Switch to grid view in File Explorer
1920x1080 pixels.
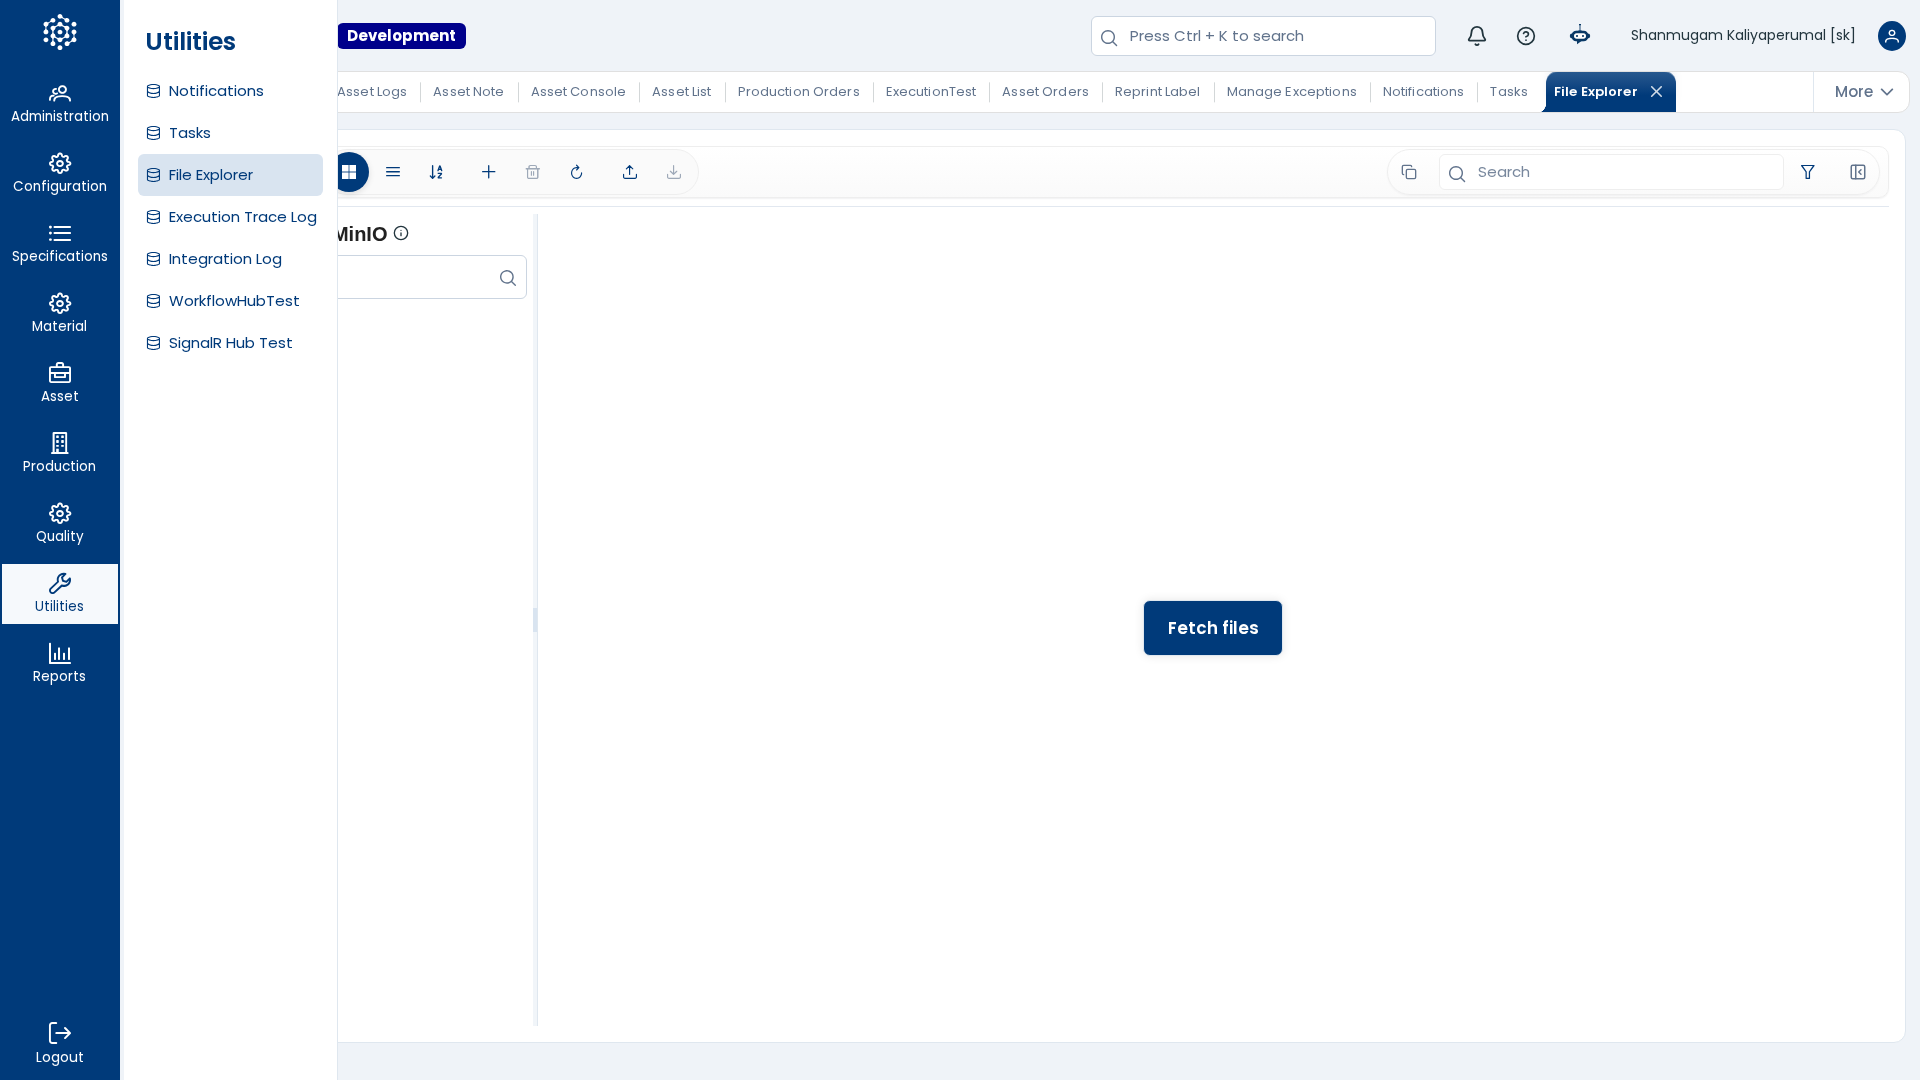click(x=349, y=172)
